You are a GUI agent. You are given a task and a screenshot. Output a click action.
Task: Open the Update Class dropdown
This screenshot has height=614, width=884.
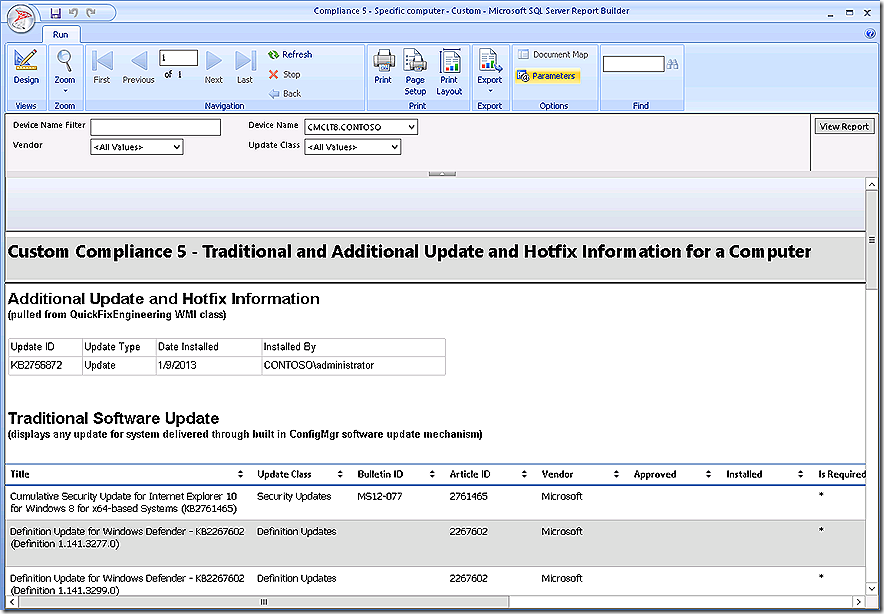tap(394, 147)
